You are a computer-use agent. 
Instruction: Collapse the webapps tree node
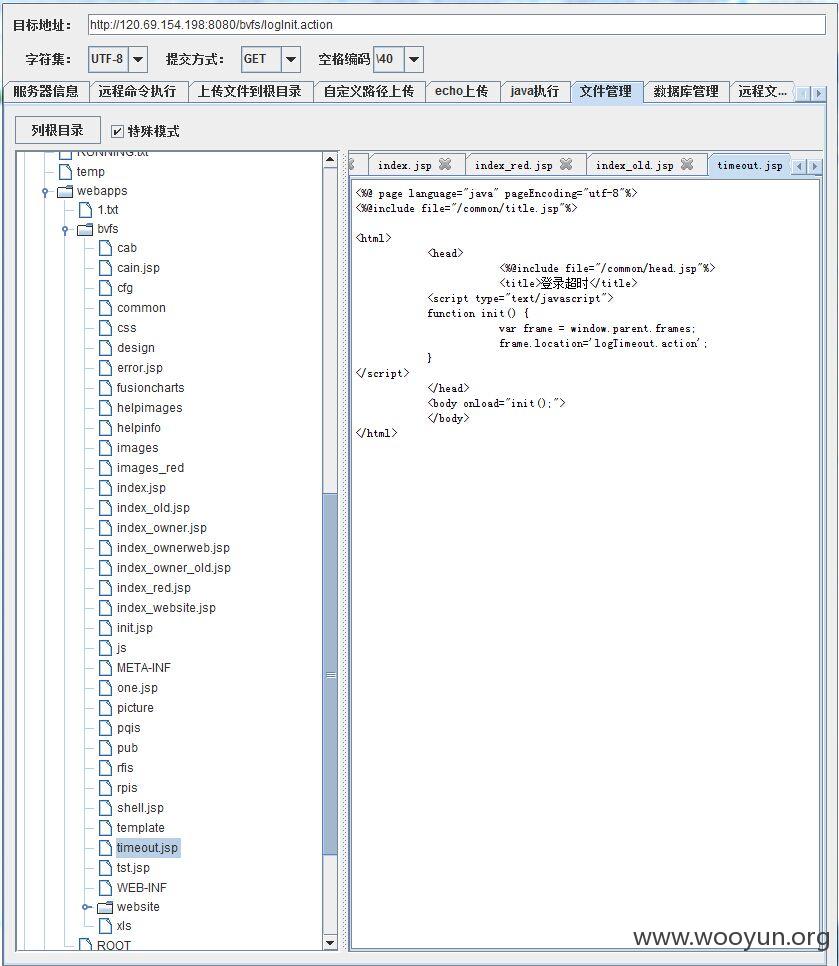pos(45,192)
